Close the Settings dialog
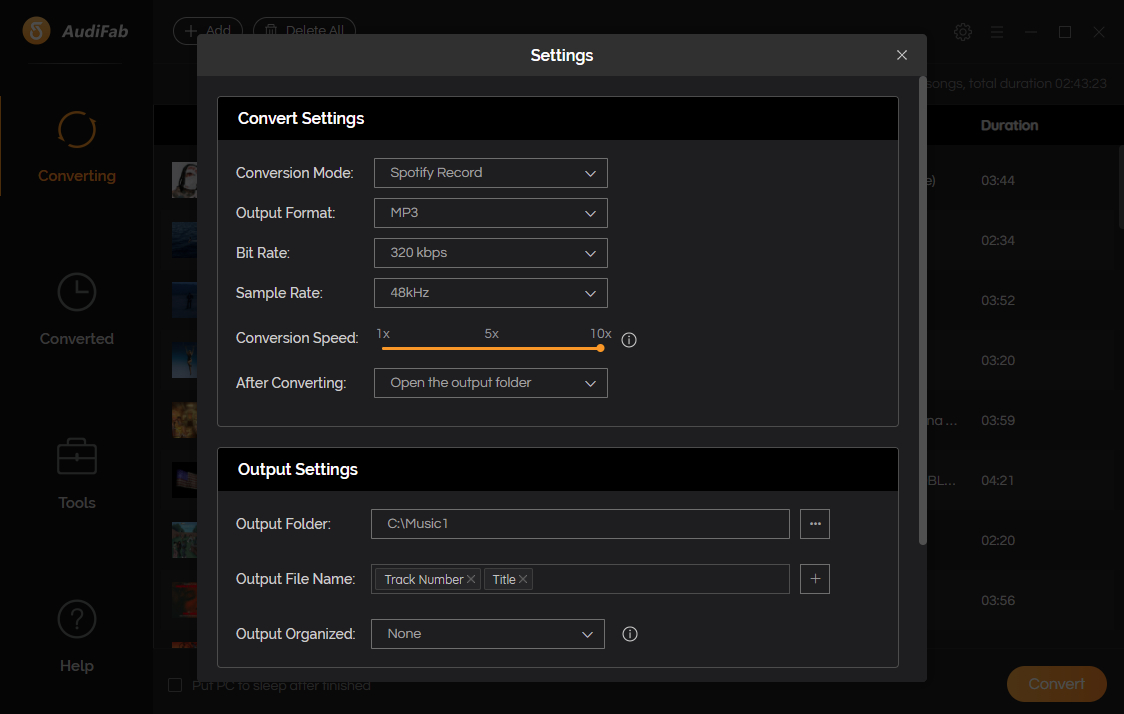 902,55
